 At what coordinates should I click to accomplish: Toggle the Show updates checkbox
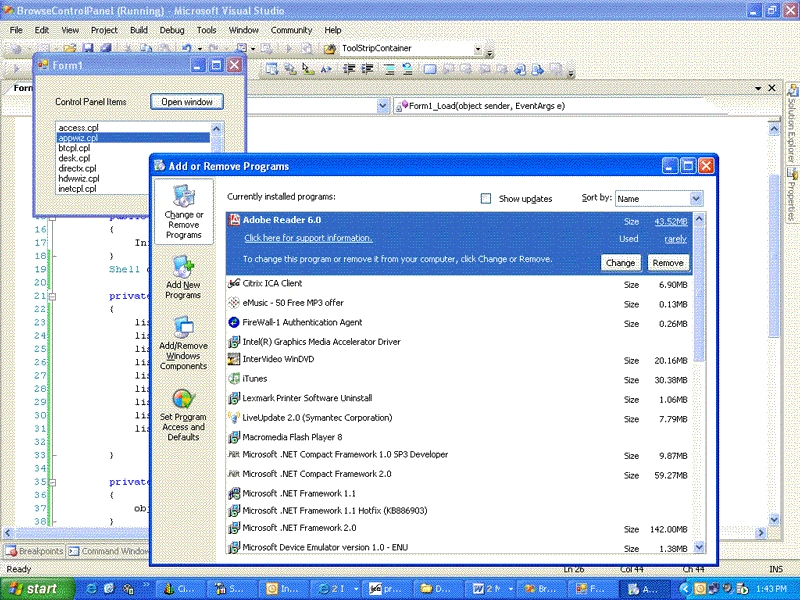pyautogui.click(x=486, y=198)
